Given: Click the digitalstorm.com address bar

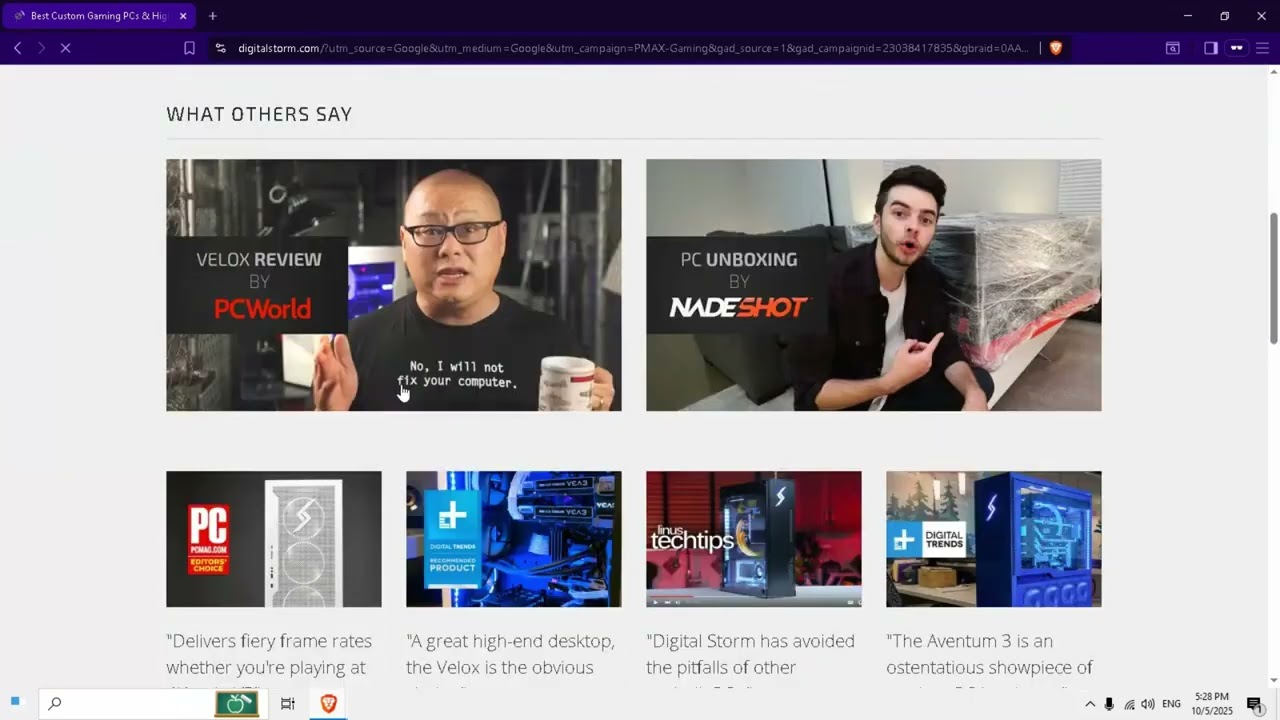Looking at the screenshot, I should click(632, 48).
